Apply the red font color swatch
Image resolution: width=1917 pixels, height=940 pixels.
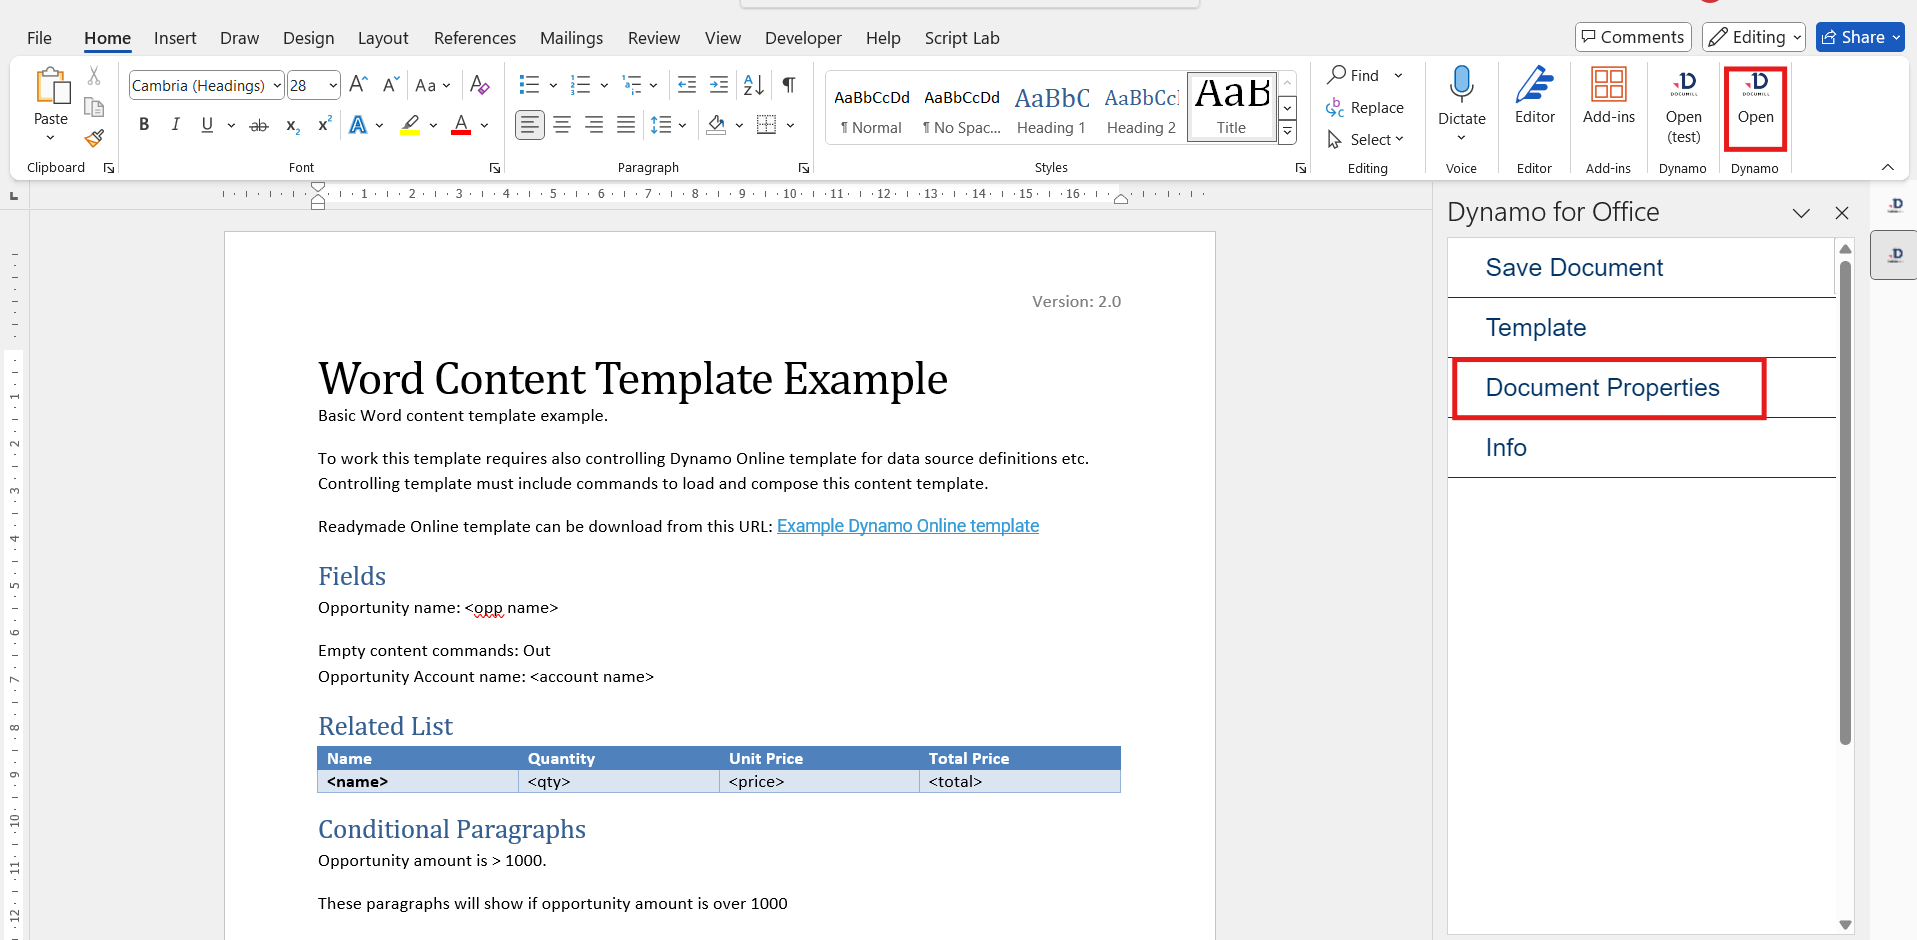[x=461, y=126]
